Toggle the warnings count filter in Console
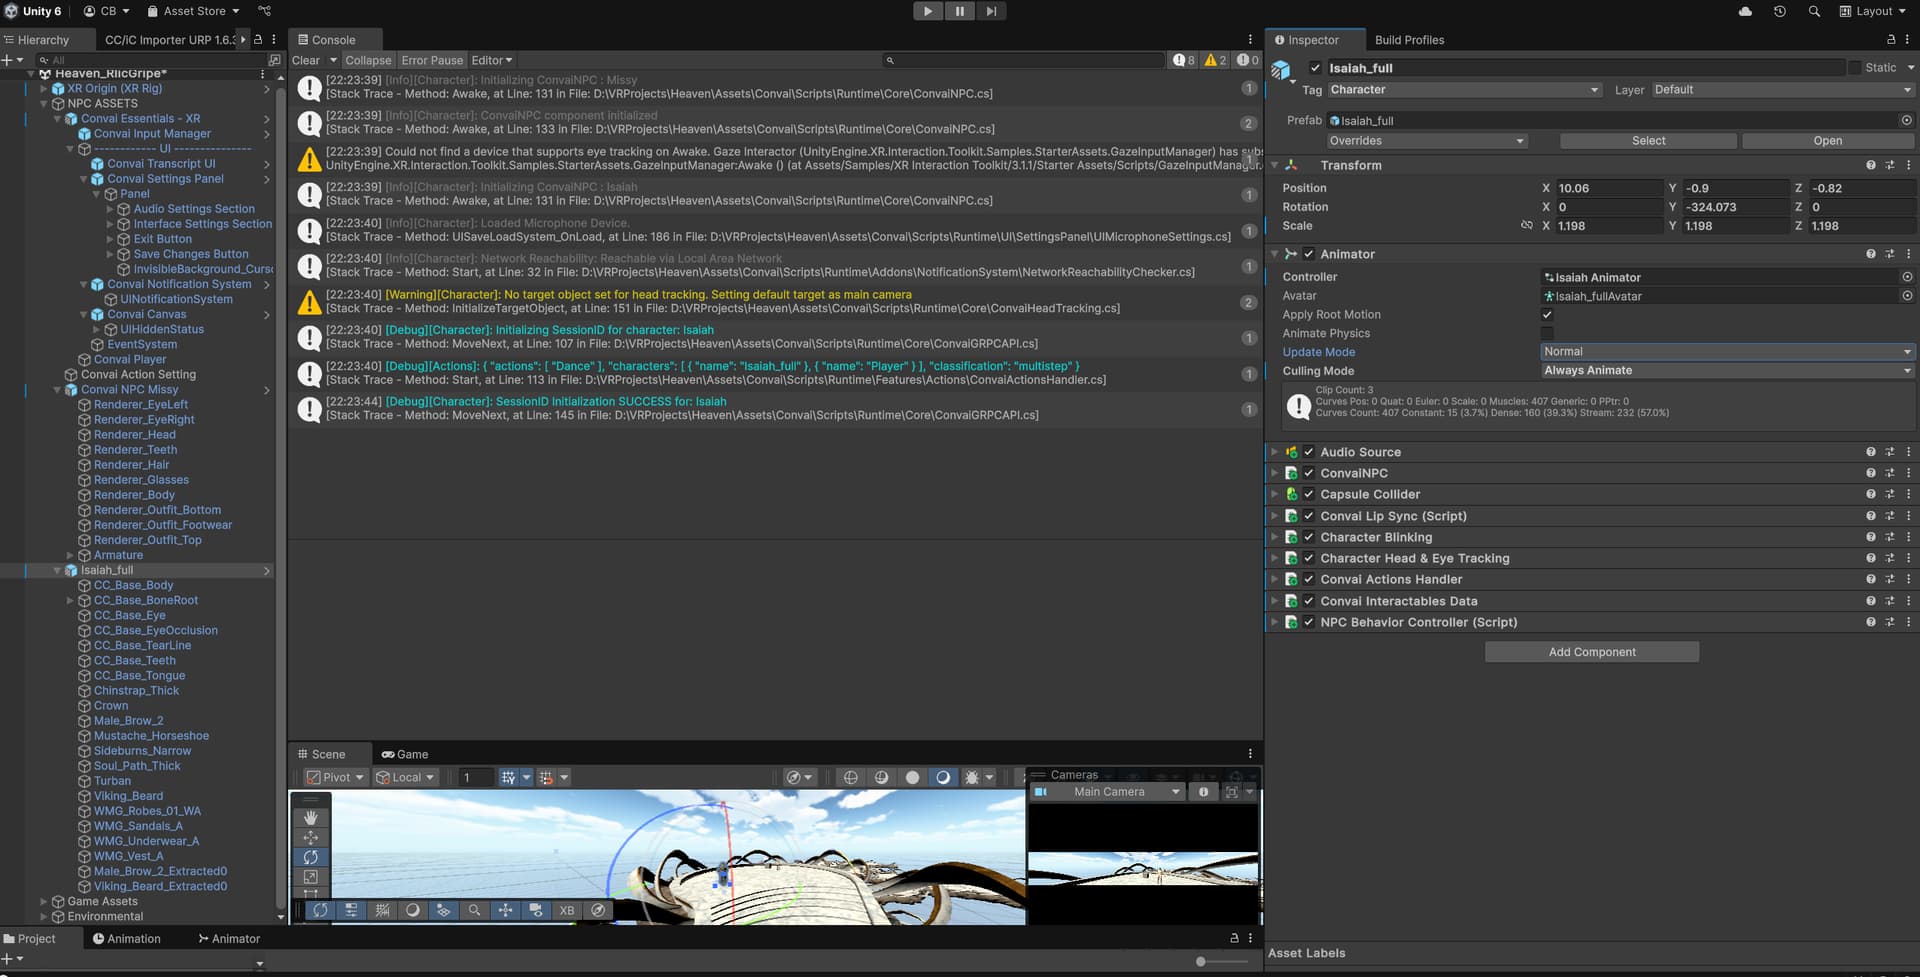The width and height of the screenshot is (1920, 977). (x=1215, y=60)
